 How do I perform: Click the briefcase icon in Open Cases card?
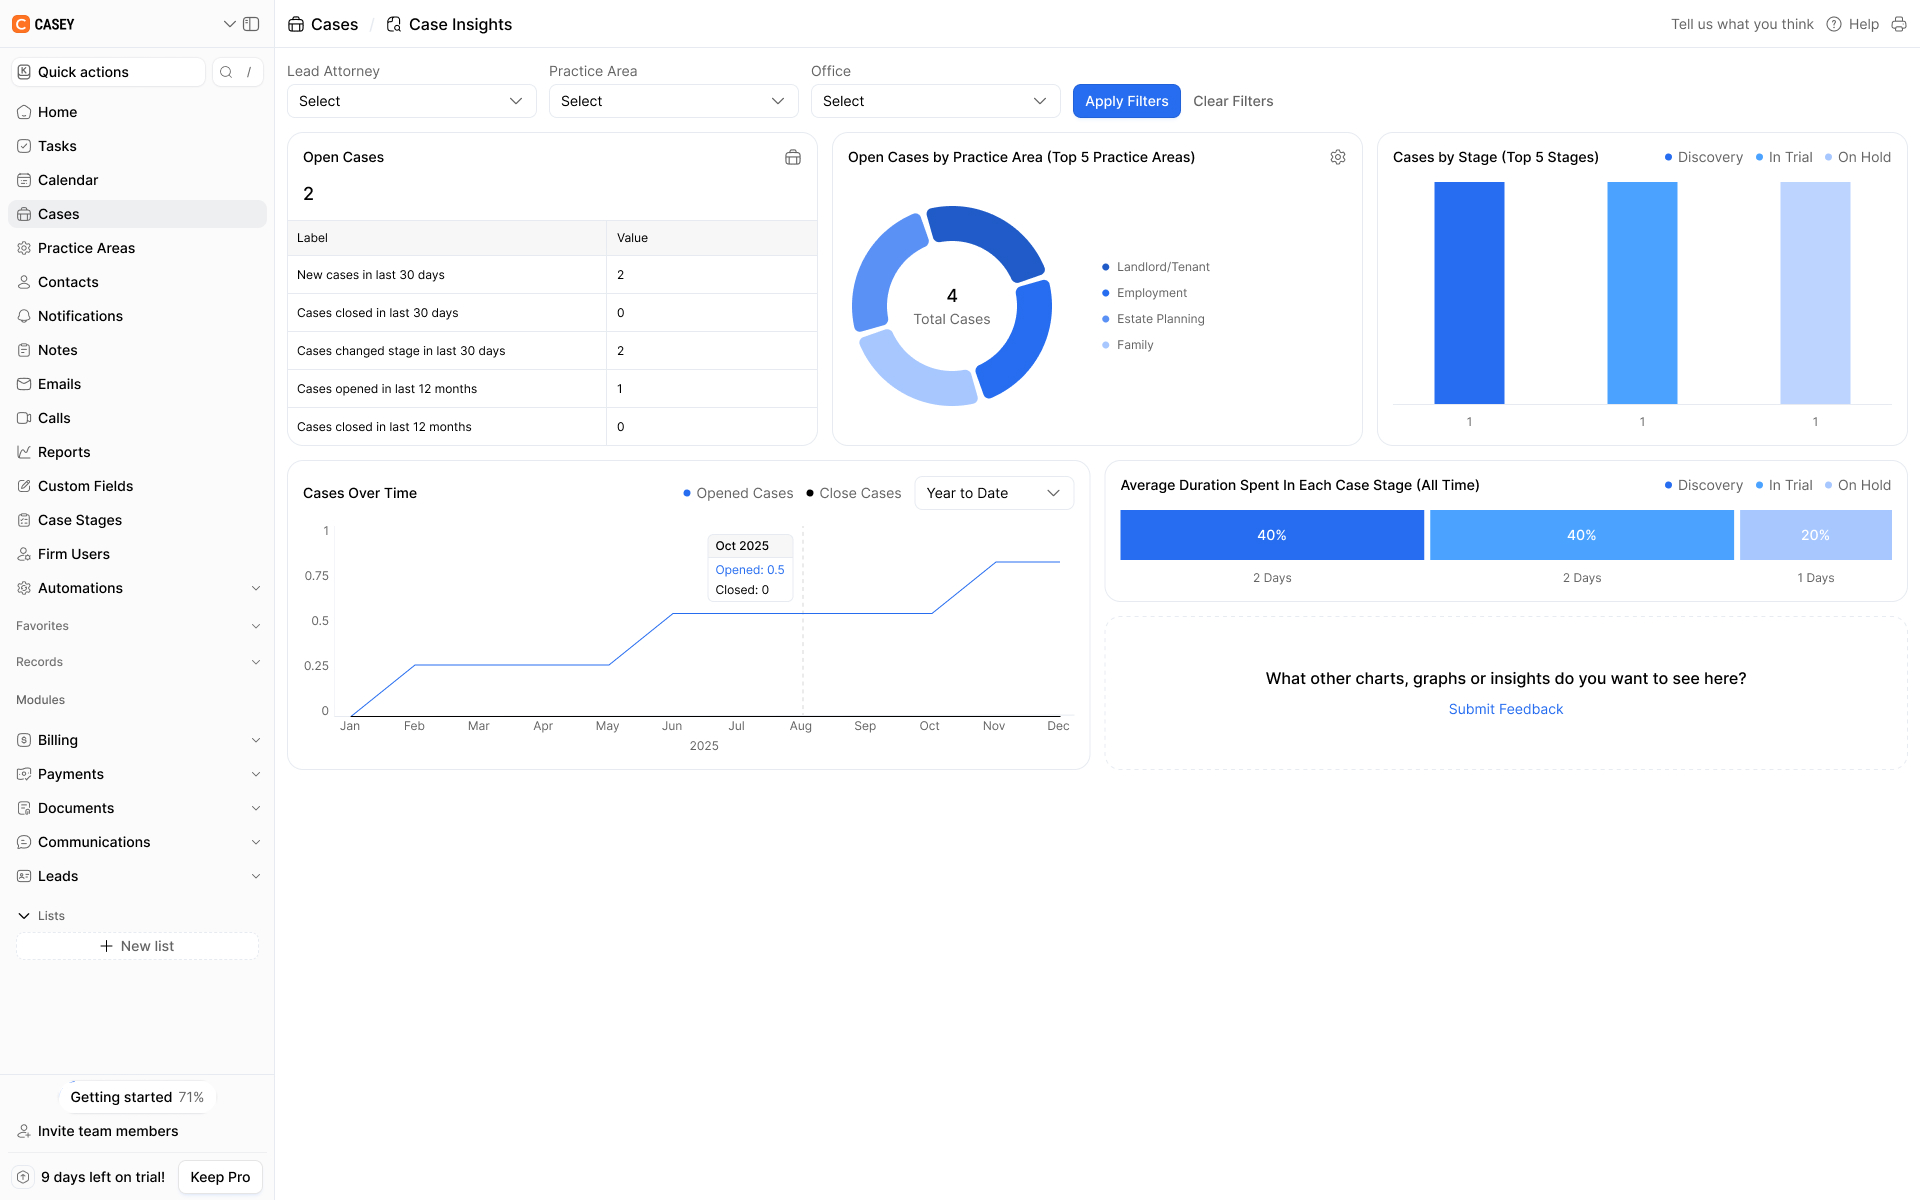pos(793,157)
